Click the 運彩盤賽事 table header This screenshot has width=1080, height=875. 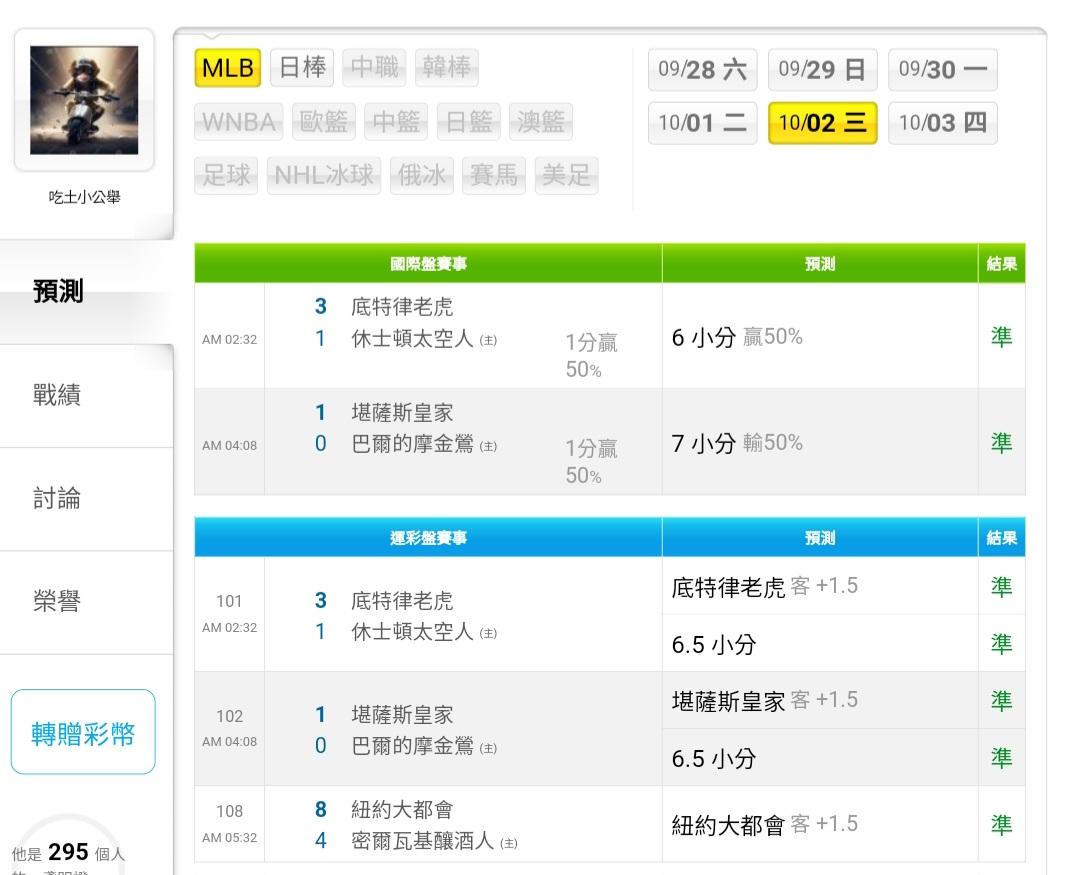point(428,538)
